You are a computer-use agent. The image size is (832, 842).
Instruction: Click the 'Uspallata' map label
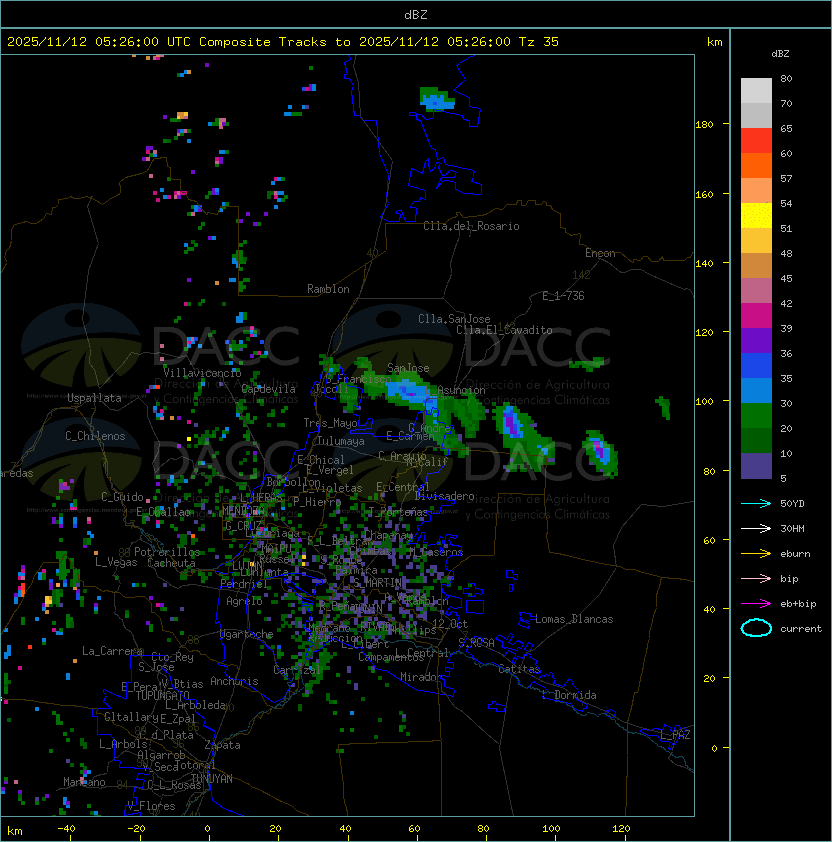pyautogui.click(x=94, y=398)
